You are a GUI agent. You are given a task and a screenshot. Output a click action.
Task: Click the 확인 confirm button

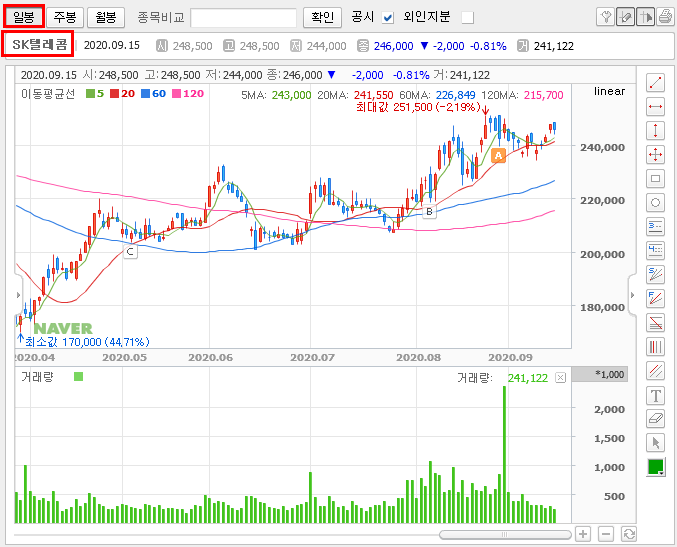pyautogui.click(x=323, y=17)
